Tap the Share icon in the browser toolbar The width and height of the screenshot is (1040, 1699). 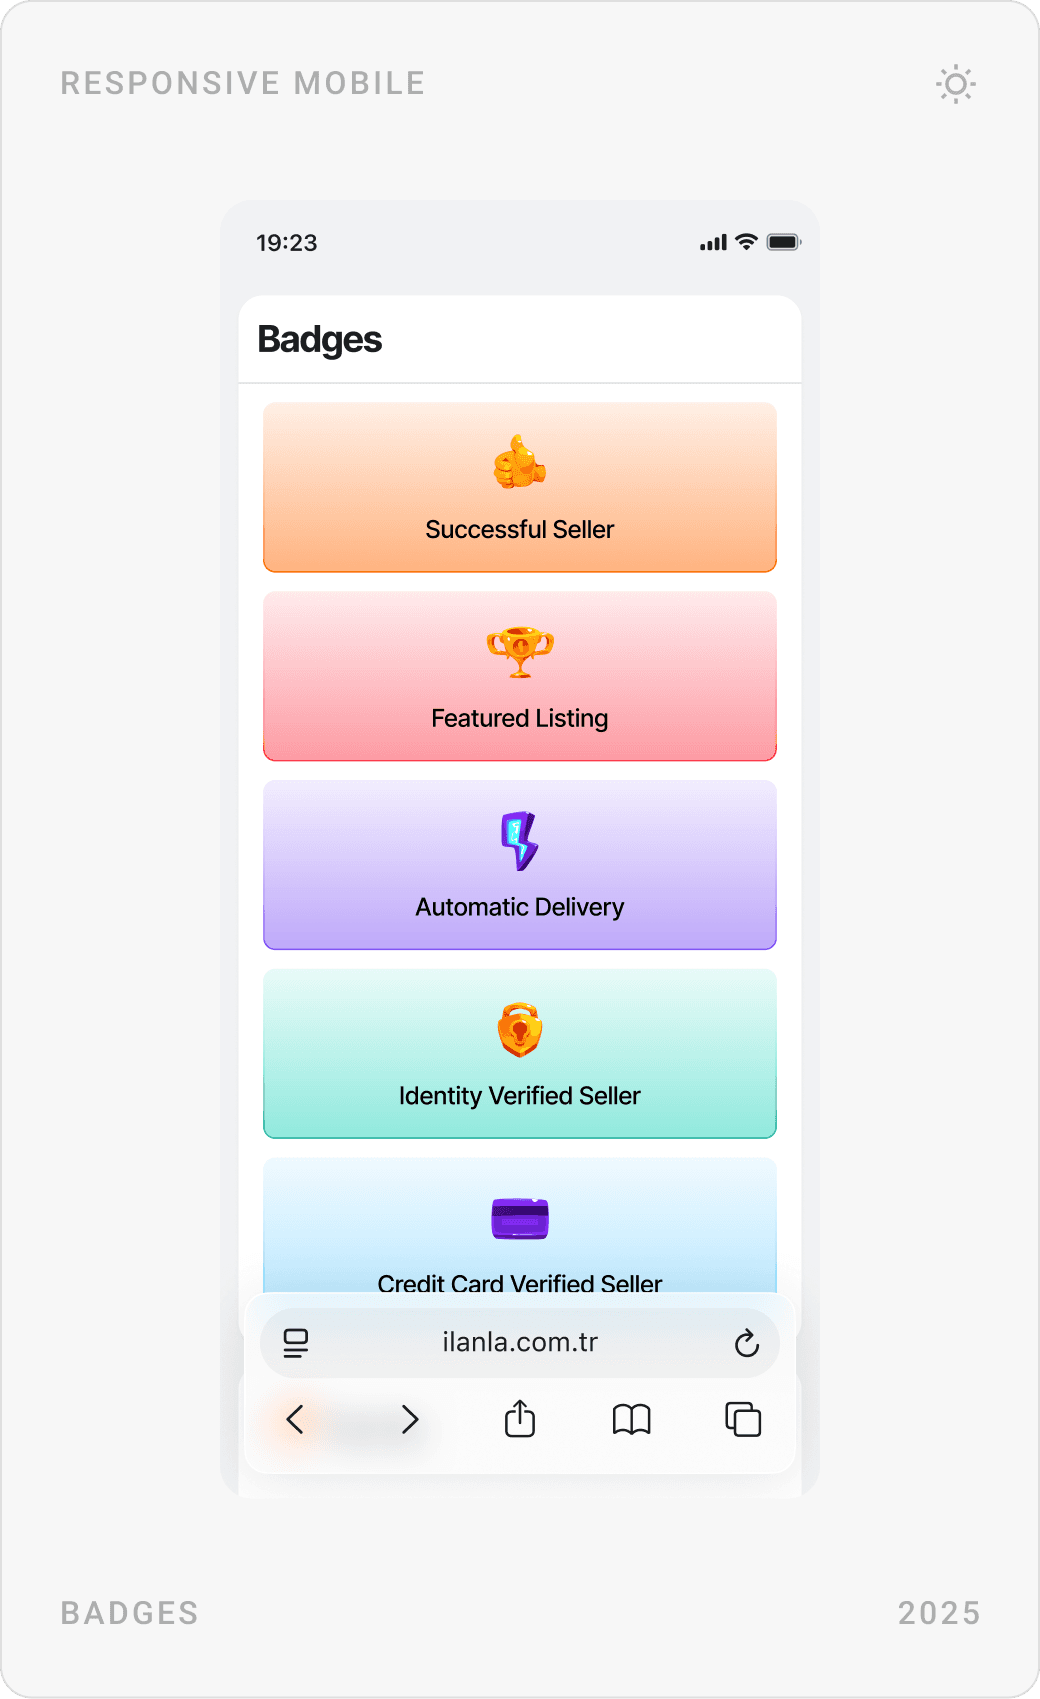519,1418
